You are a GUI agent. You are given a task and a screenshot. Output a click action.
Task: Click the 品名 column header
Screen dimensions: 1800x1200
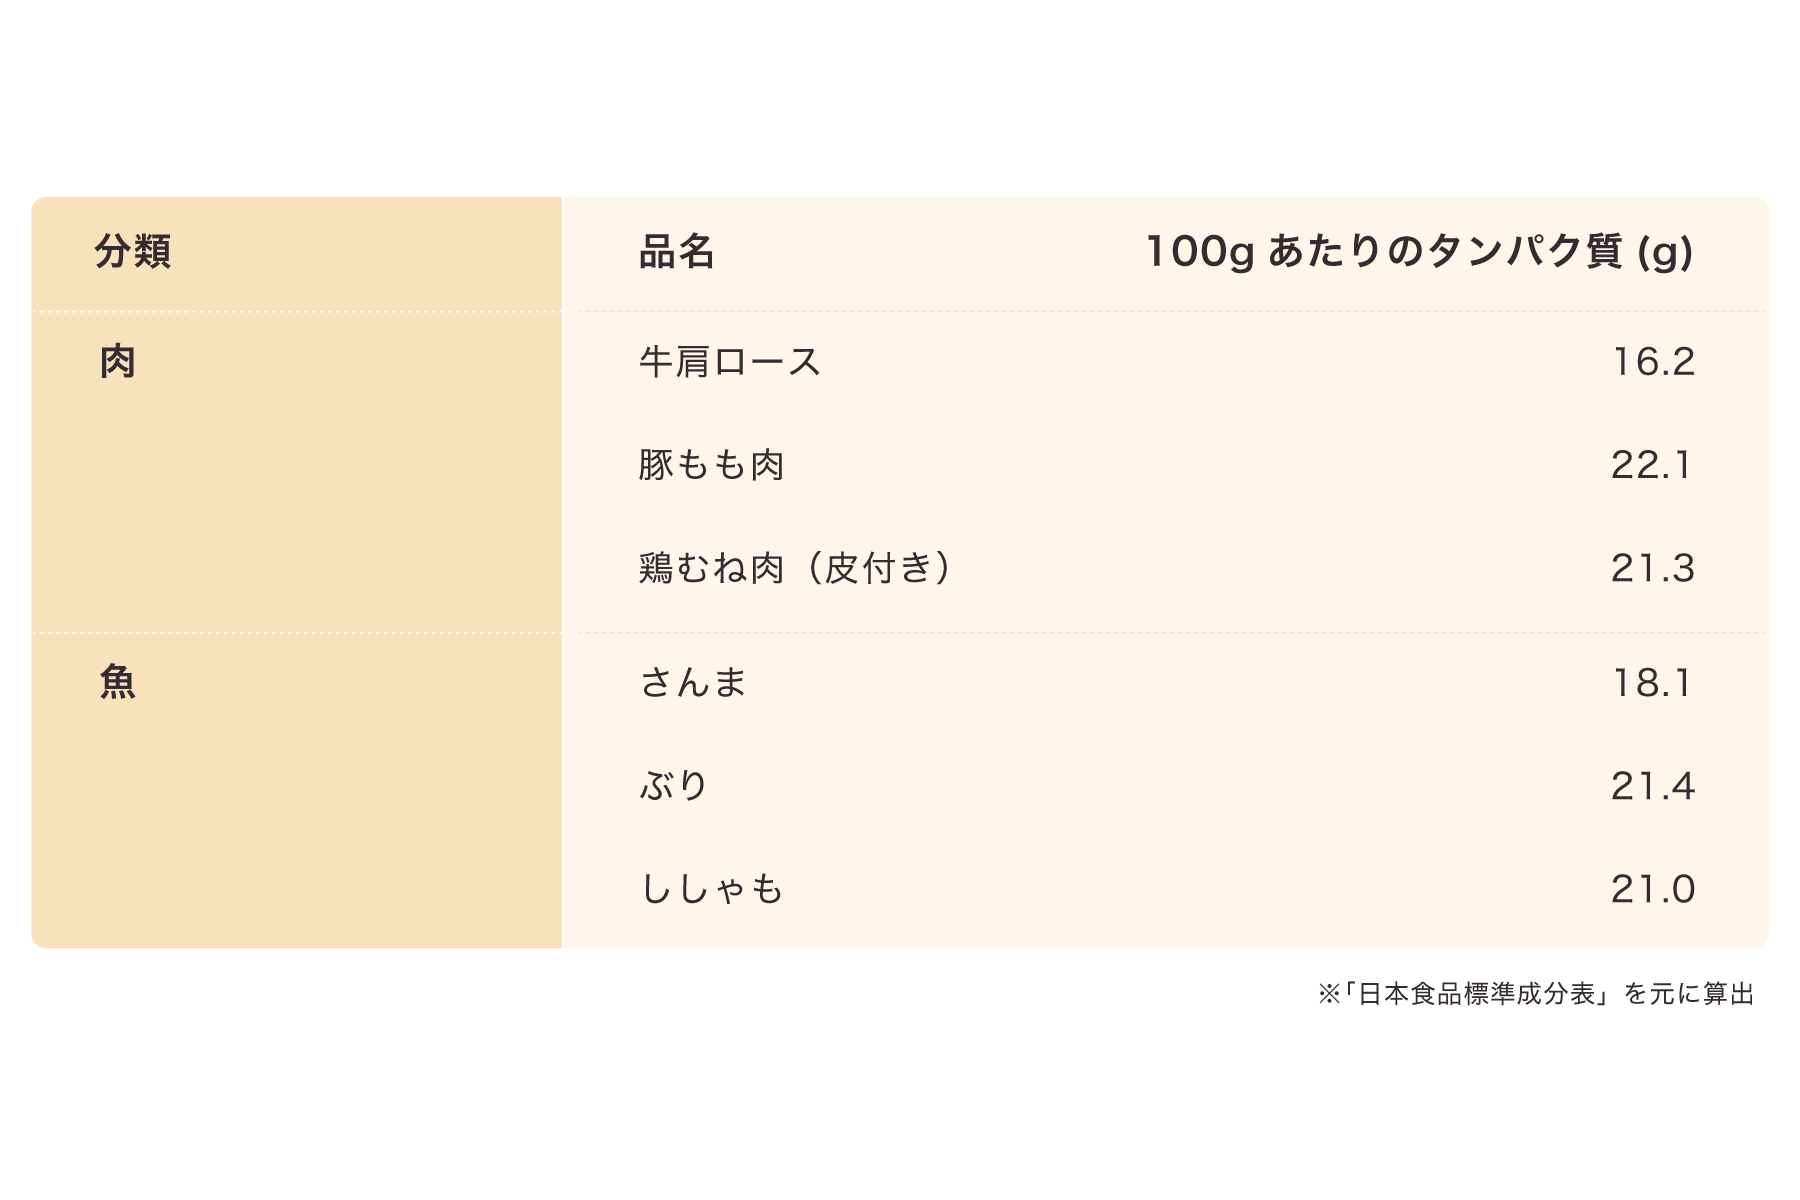pyautogui.click(x=677, y=252)
